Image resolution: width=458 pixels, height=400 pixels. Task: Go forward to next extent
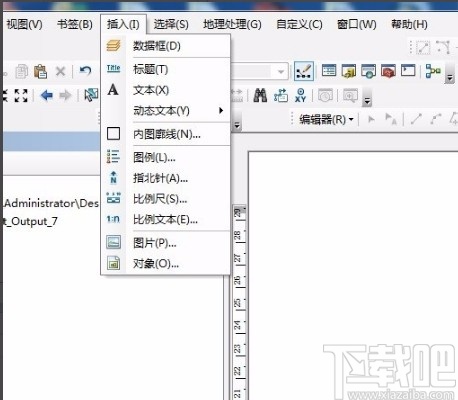(65, 95)
